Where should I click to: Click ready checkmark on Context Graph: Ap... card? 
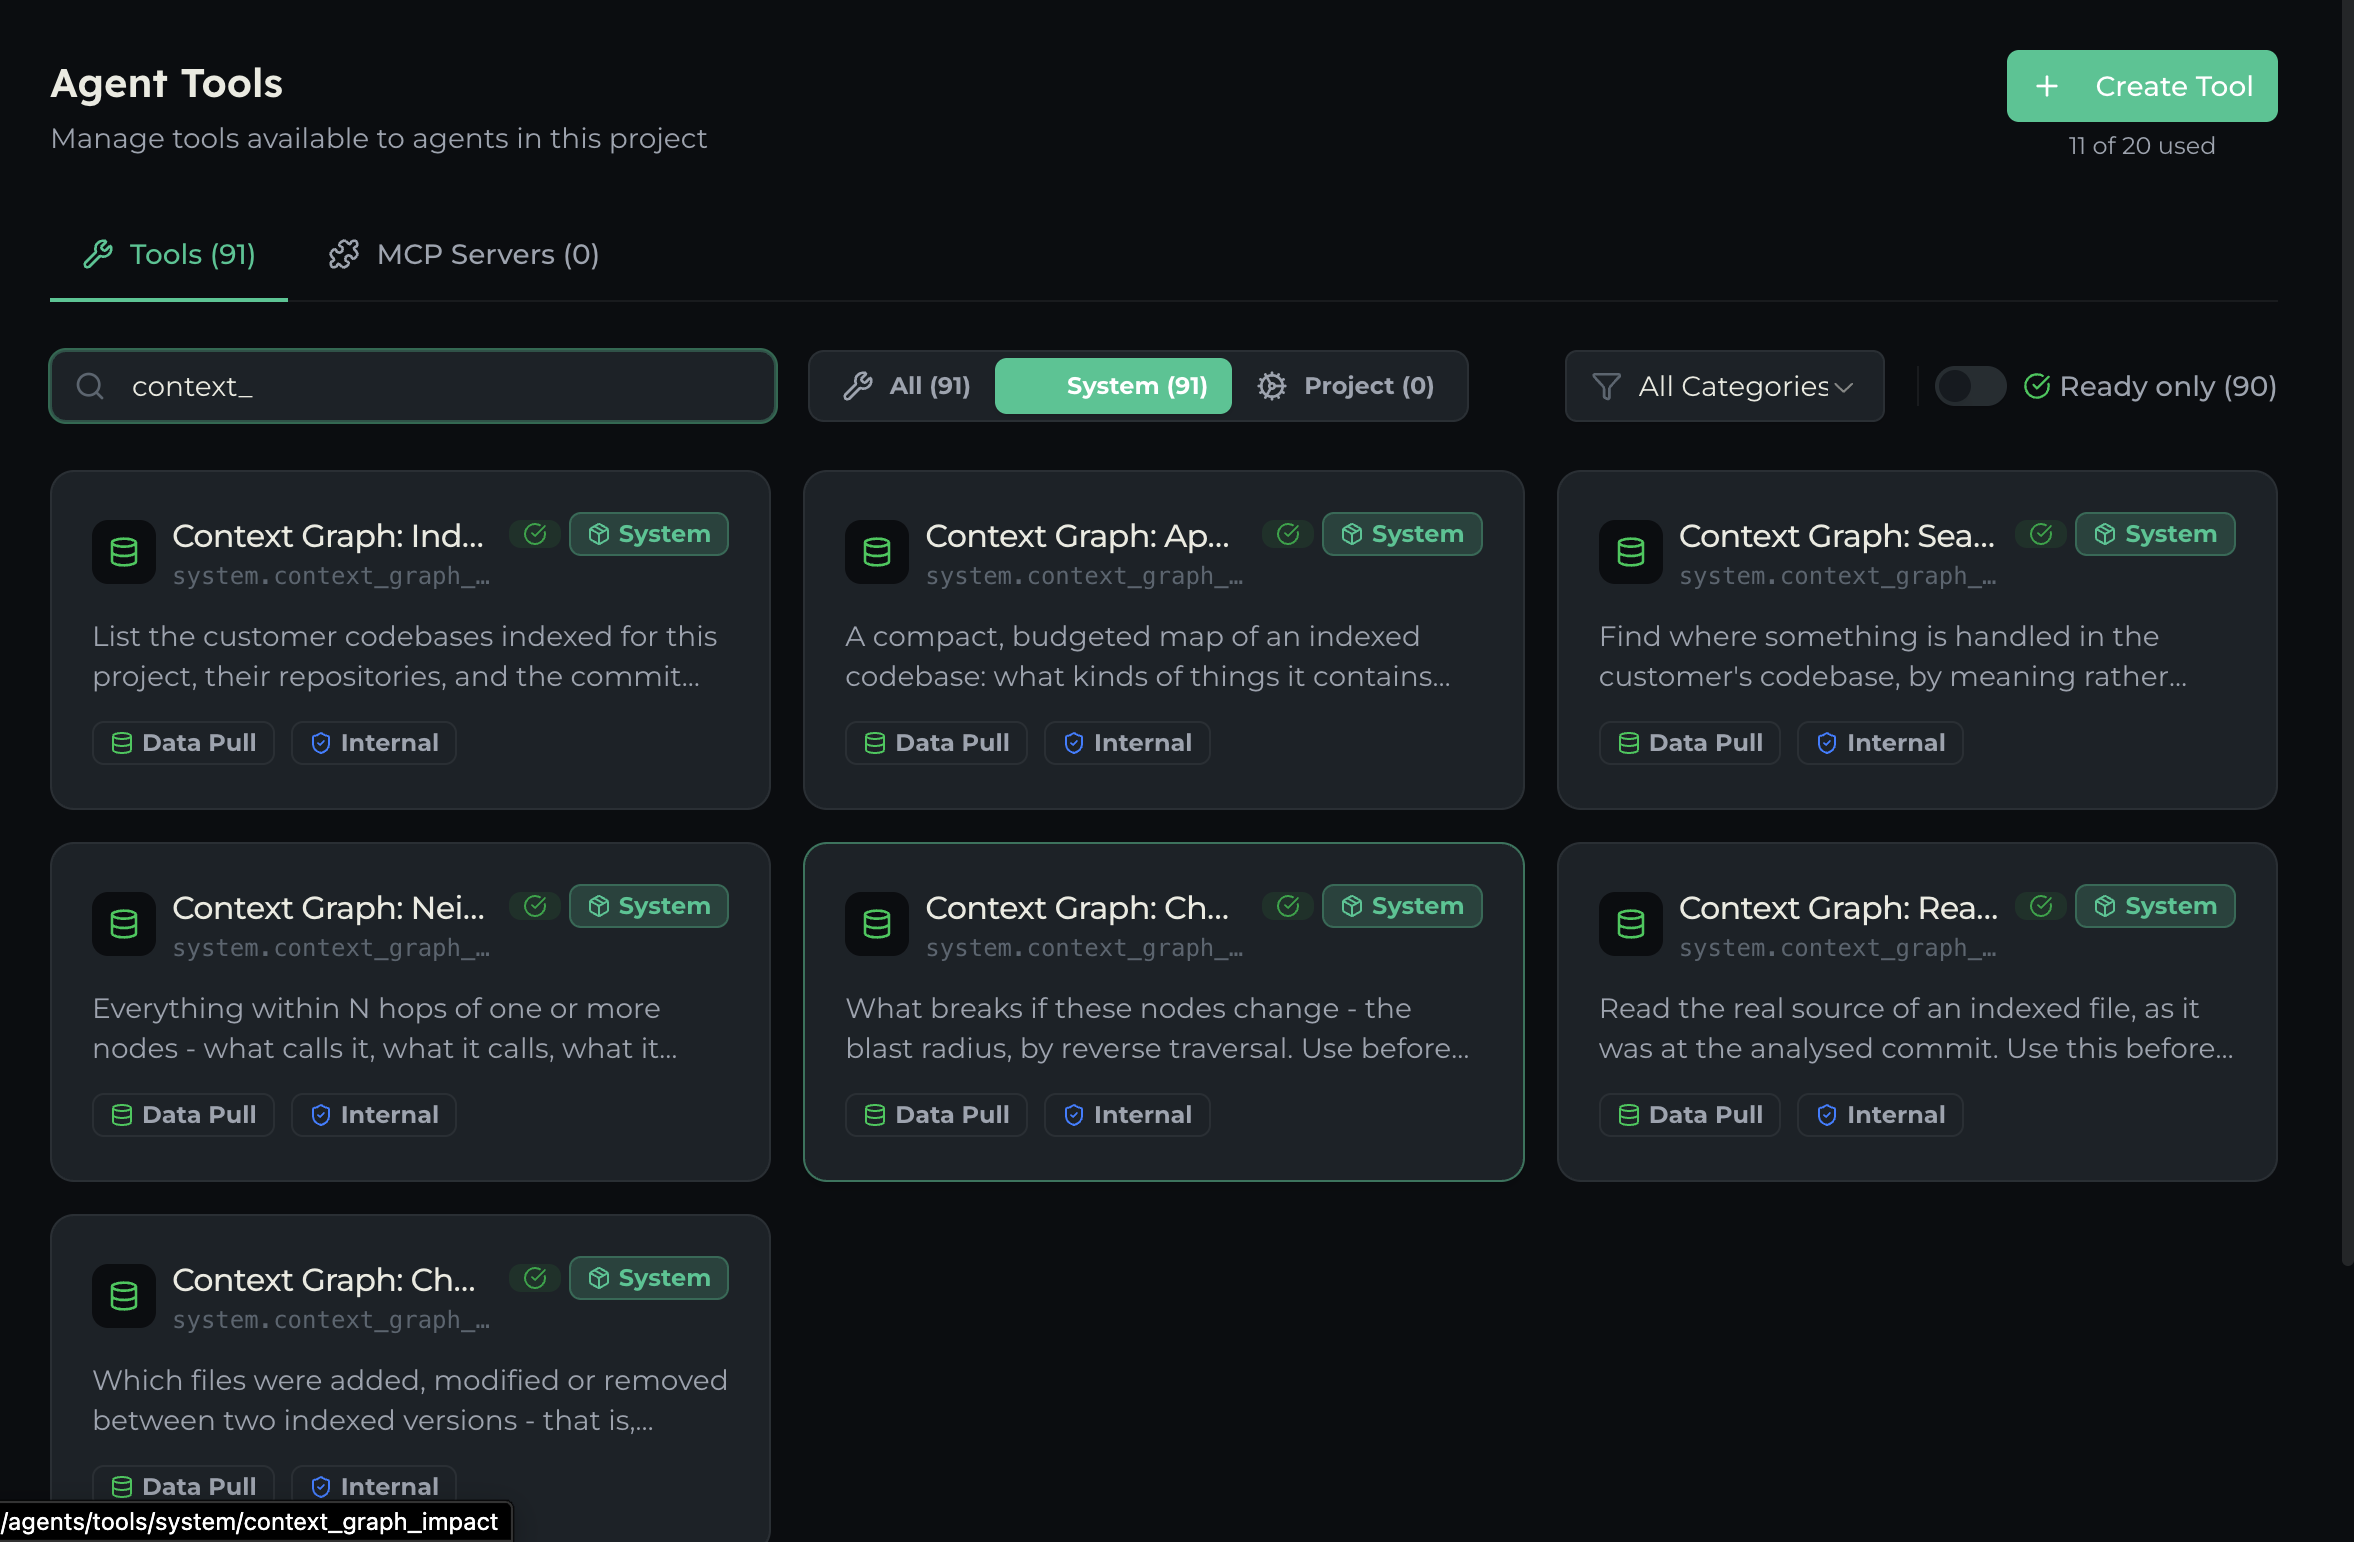click(x=1288, y=534)
